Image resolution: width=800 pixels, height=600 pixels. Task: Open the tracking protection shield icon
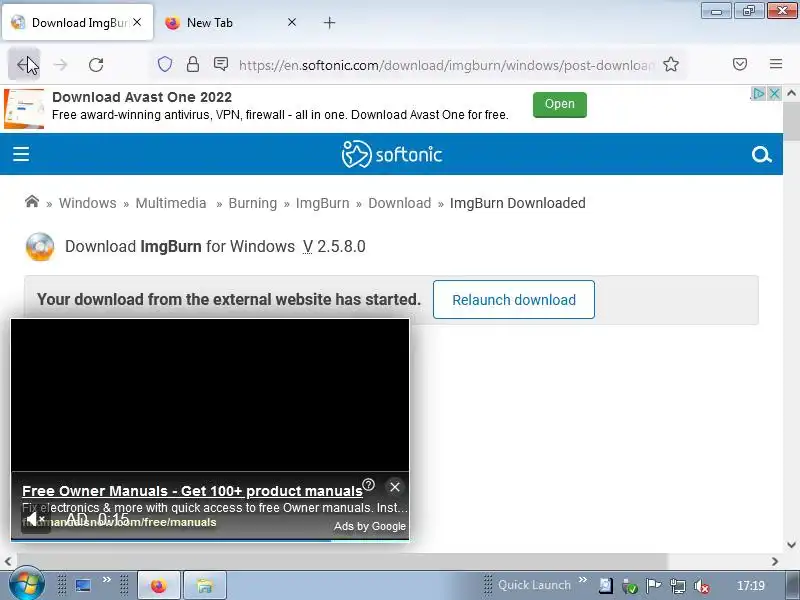pos(165,64)
